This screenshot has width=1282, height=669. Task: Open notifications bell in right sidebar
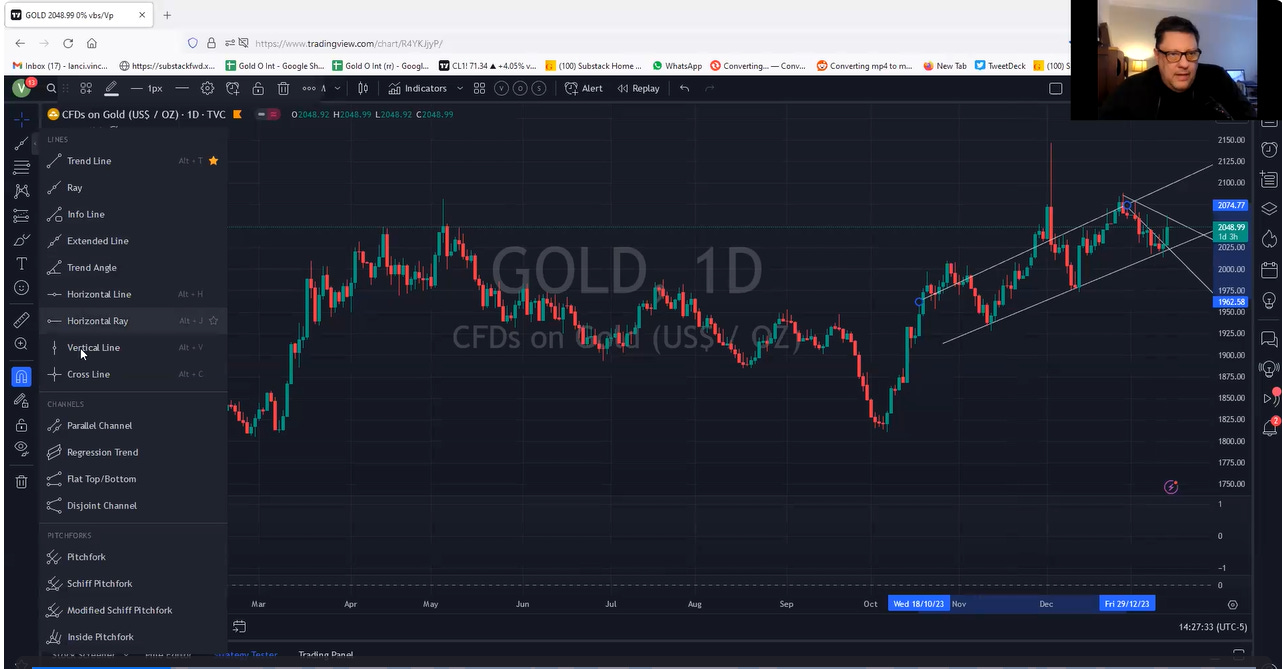pos(1269,428)
